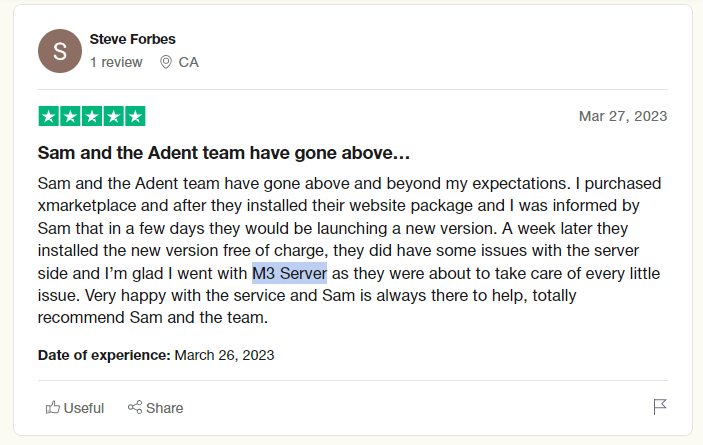The image size is (703, 445).
Task: Click the share network icon
Action: coord(135,407)
